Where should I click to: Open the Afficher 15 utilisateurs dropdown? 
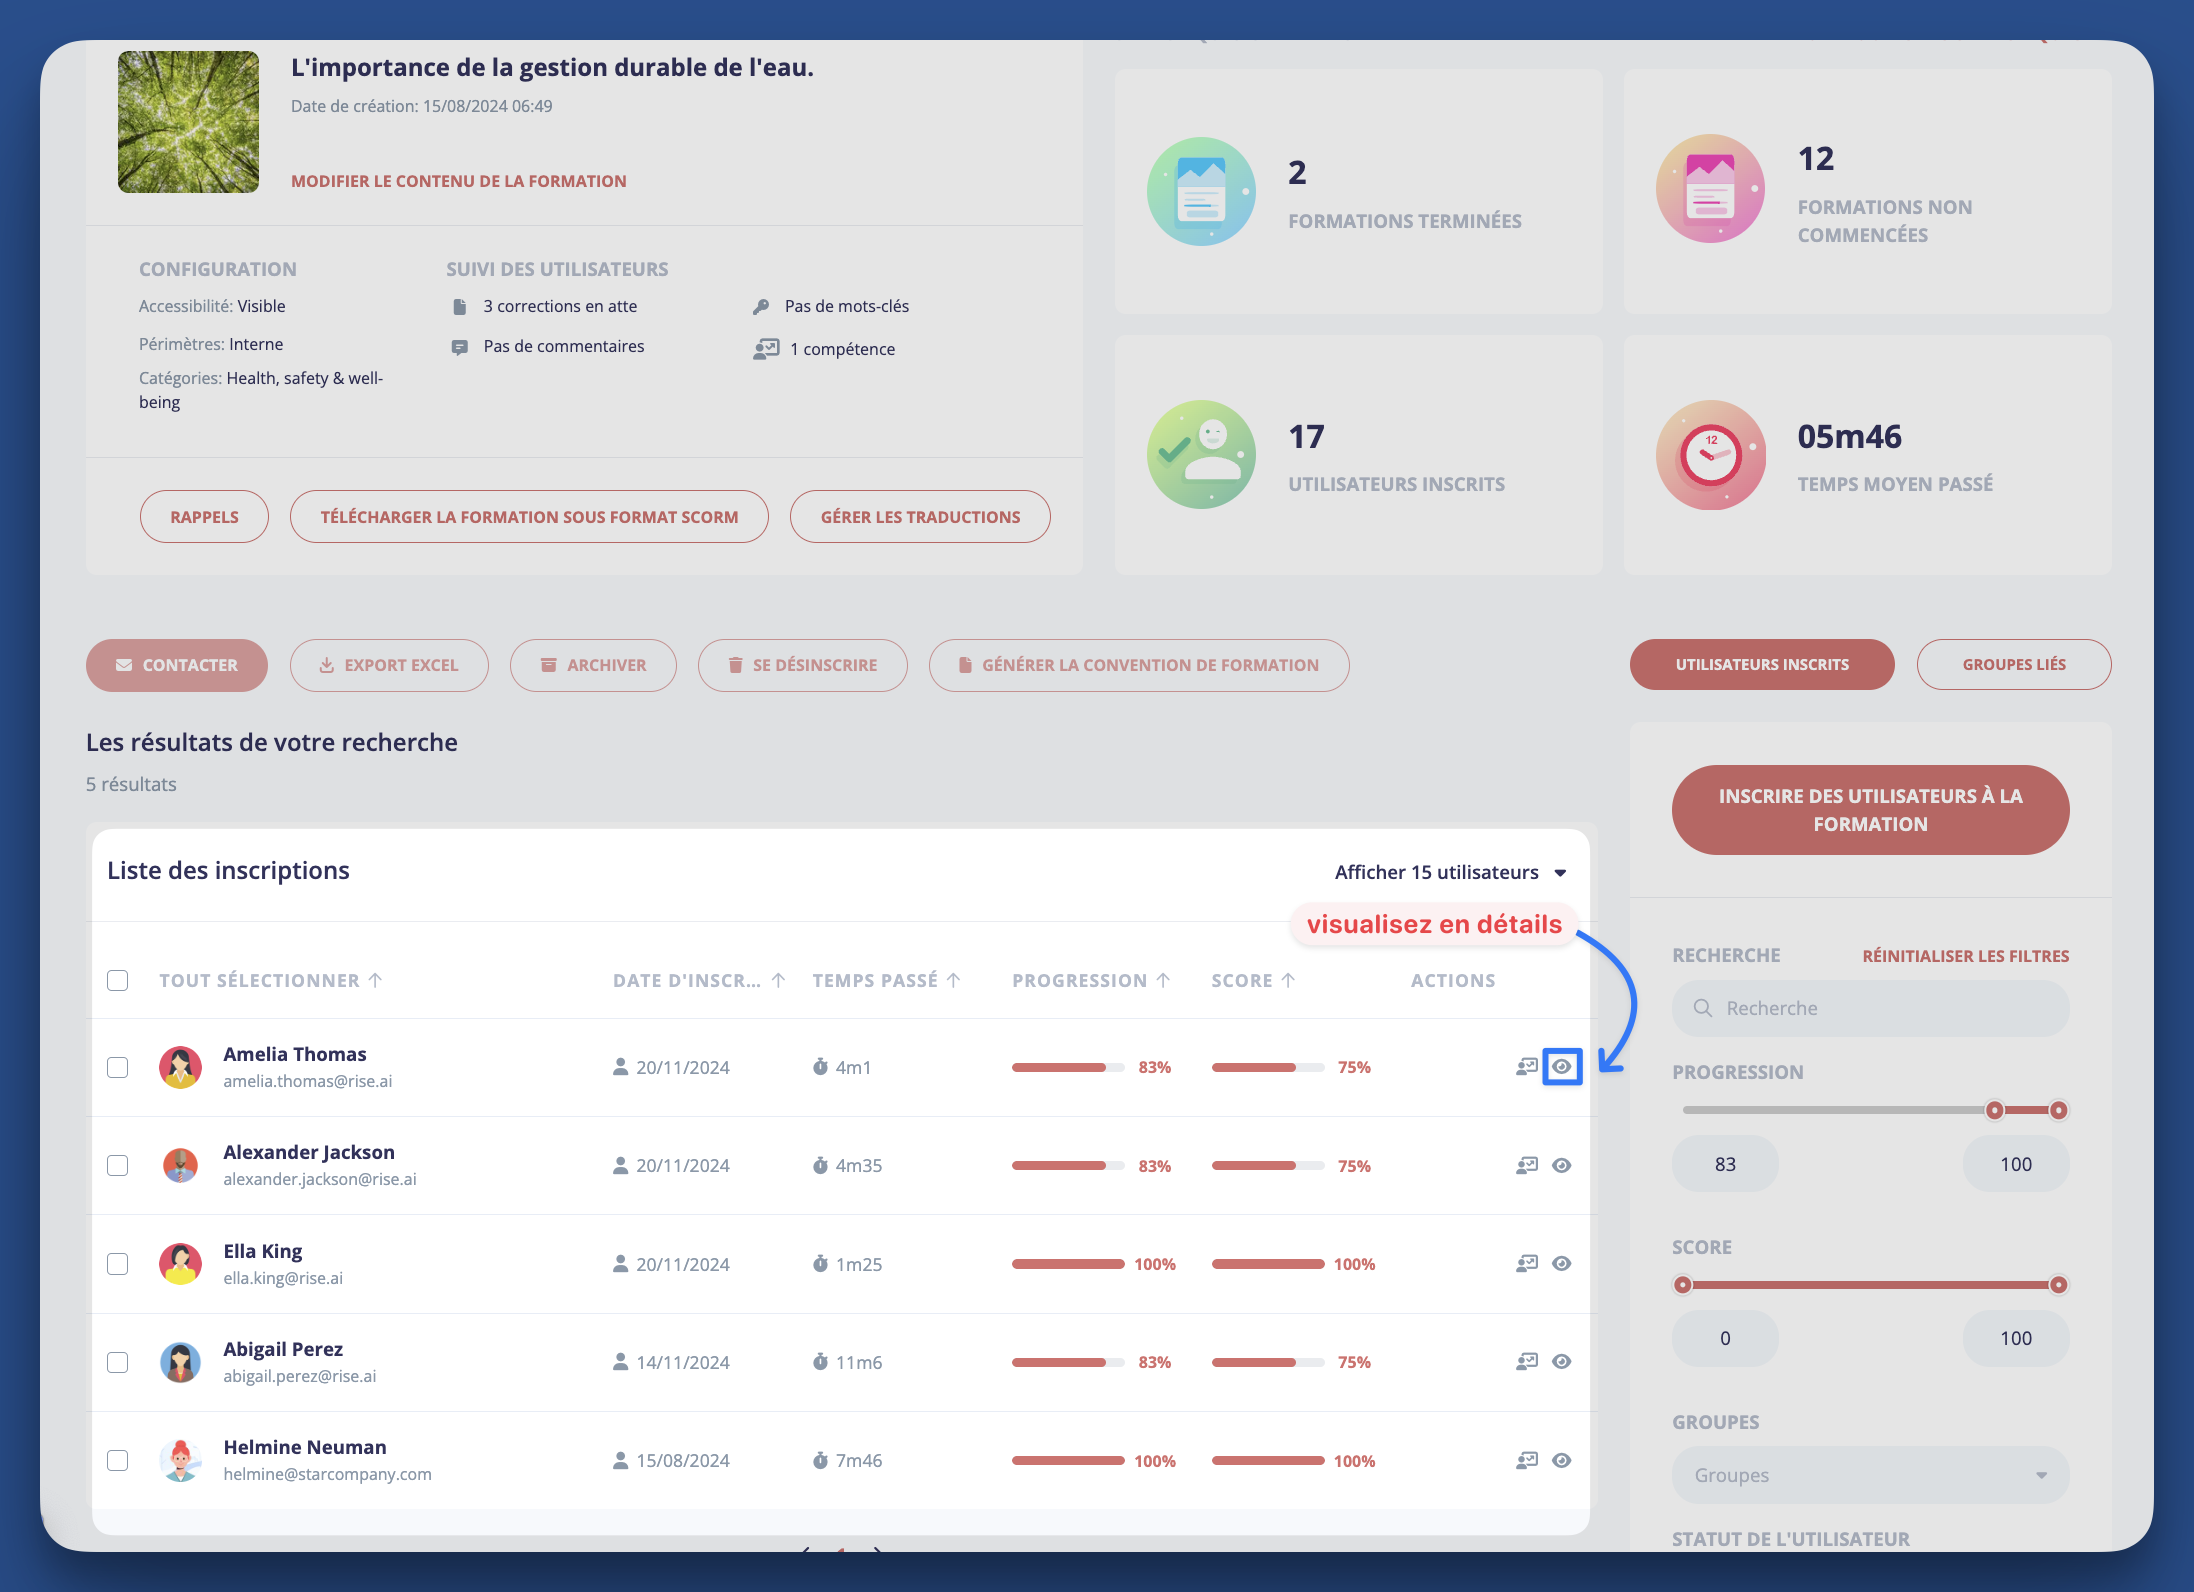1448,871
